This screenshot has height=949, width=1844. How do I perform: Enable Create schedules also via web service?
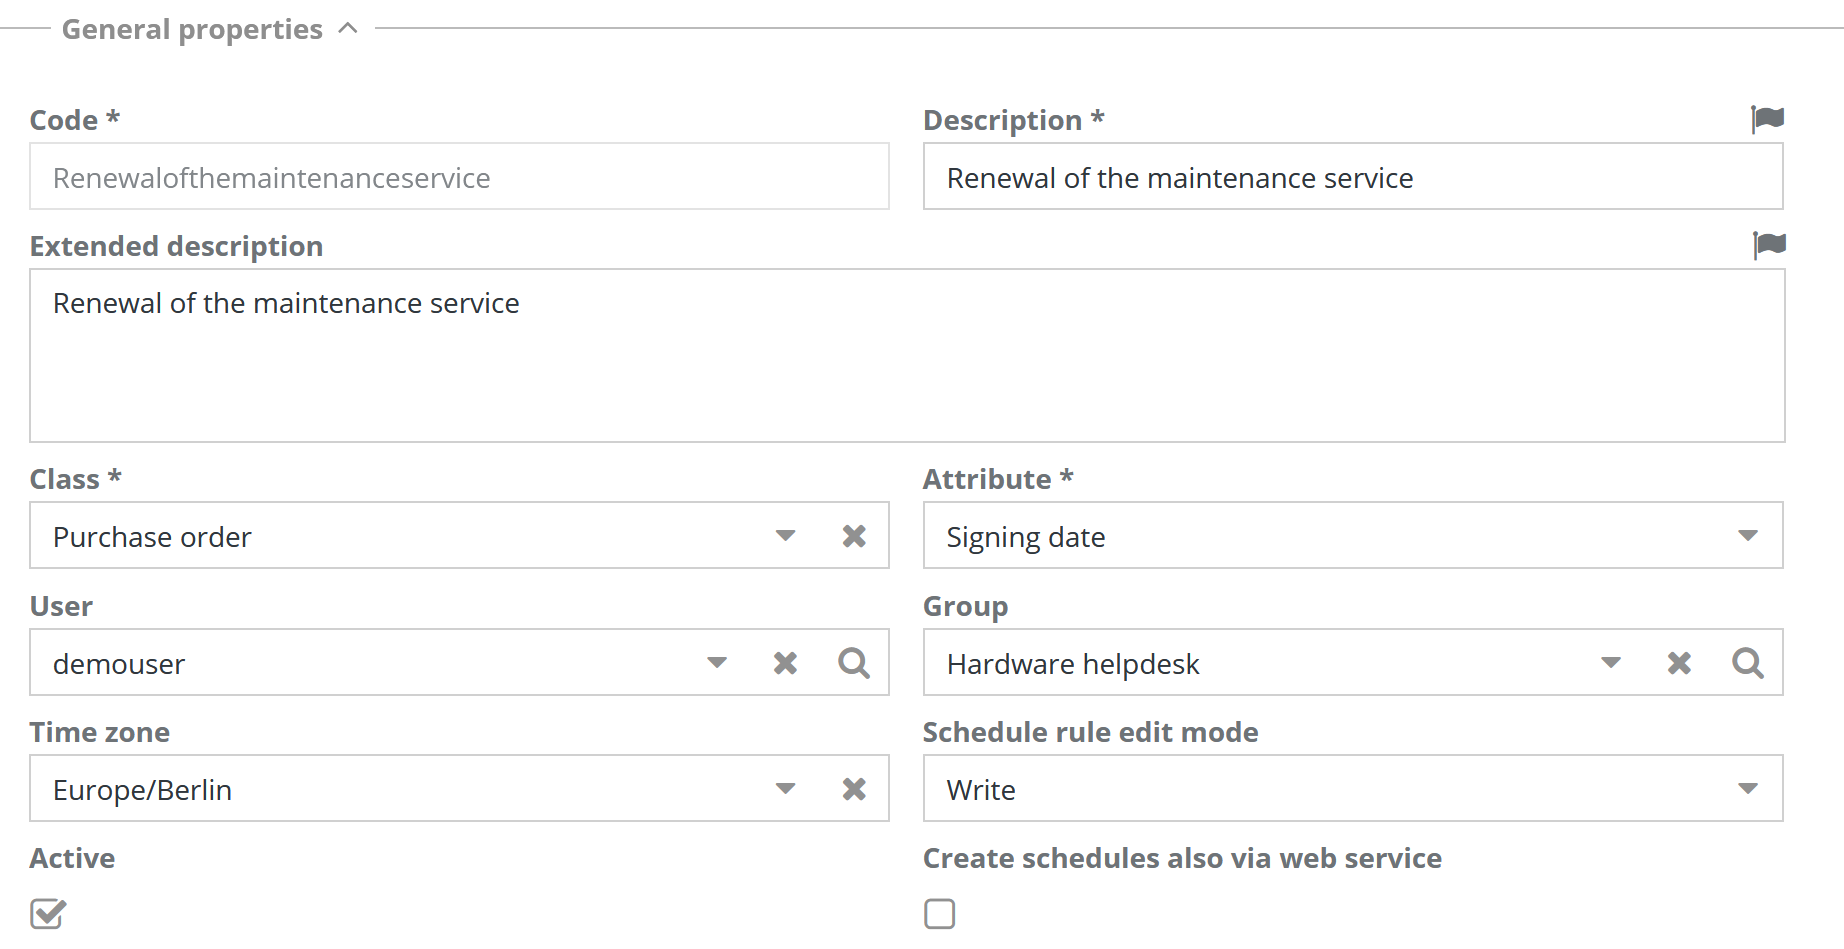click(939, 913)
